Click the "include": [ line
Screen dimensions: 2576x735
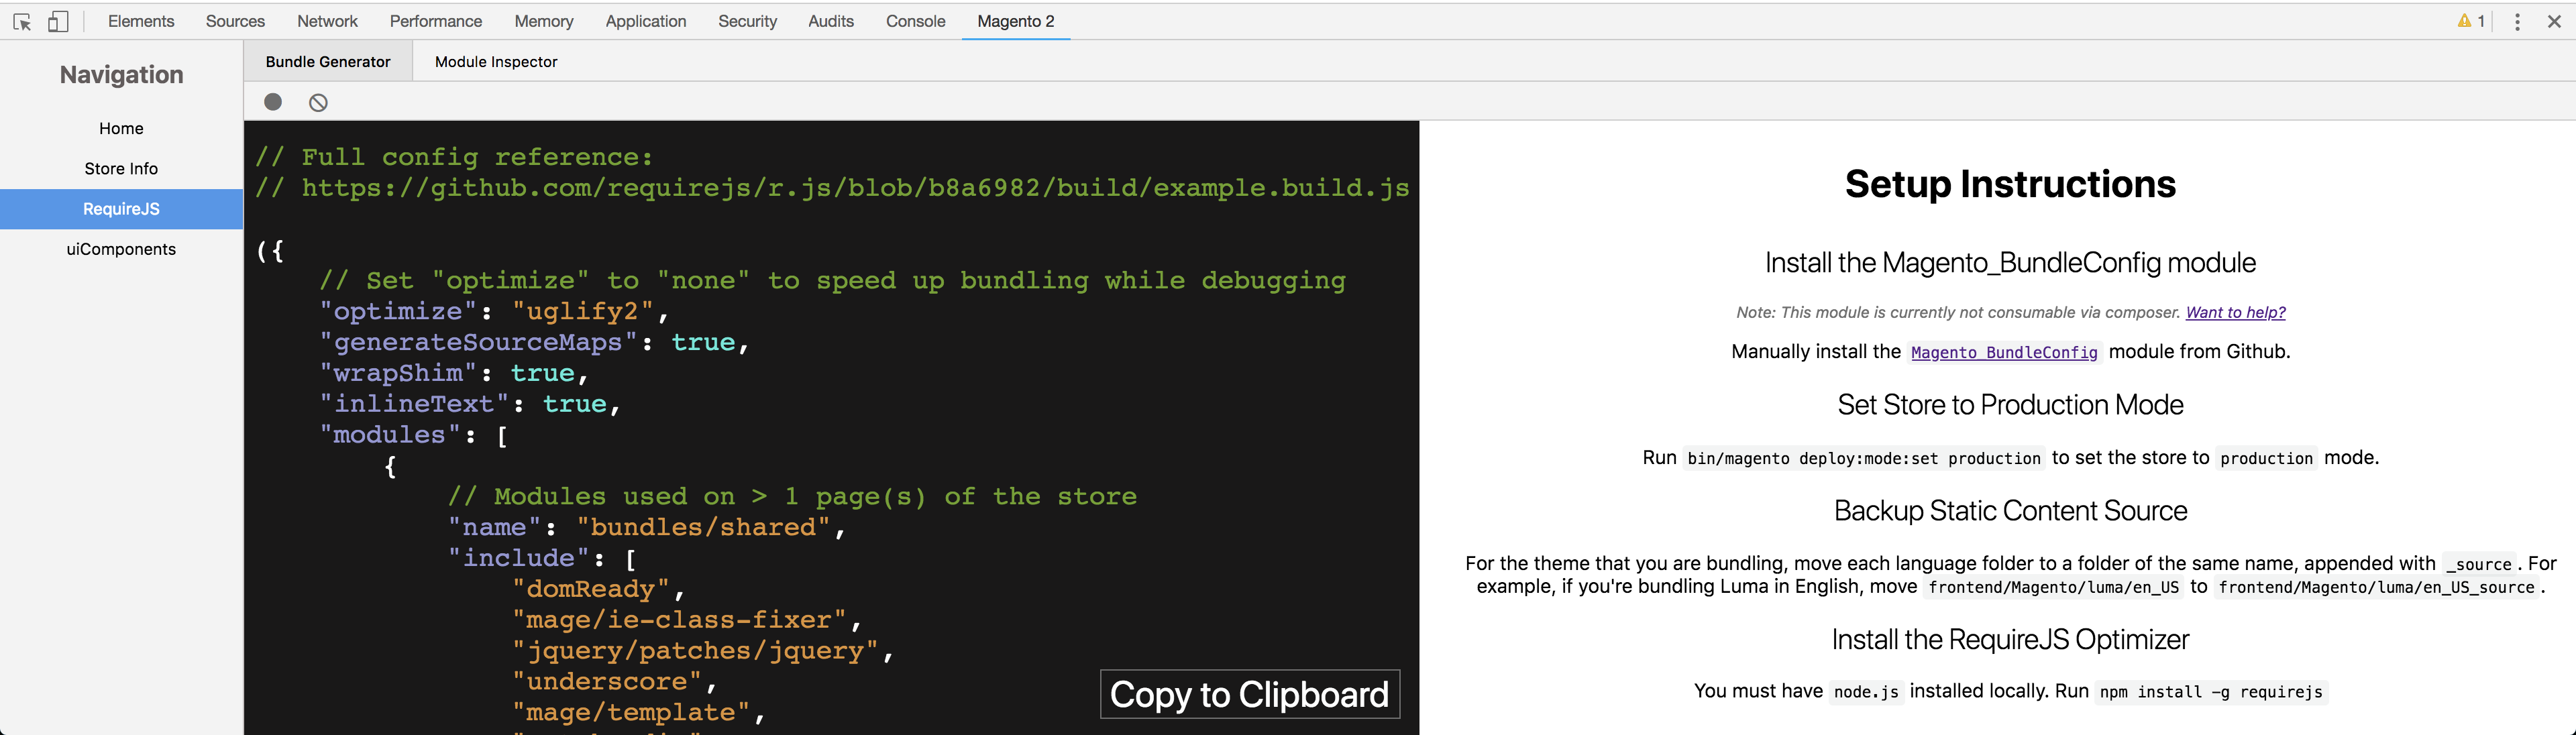pos(542,559)
